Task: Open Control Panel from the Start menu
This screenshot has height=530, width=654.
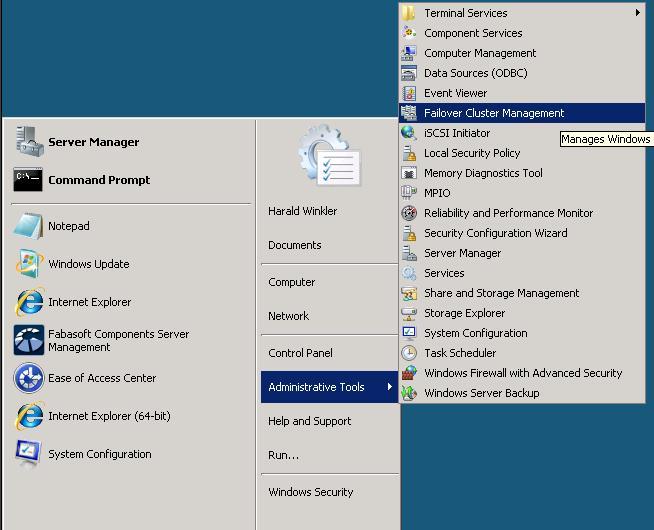Action: [x=300, y=353]
